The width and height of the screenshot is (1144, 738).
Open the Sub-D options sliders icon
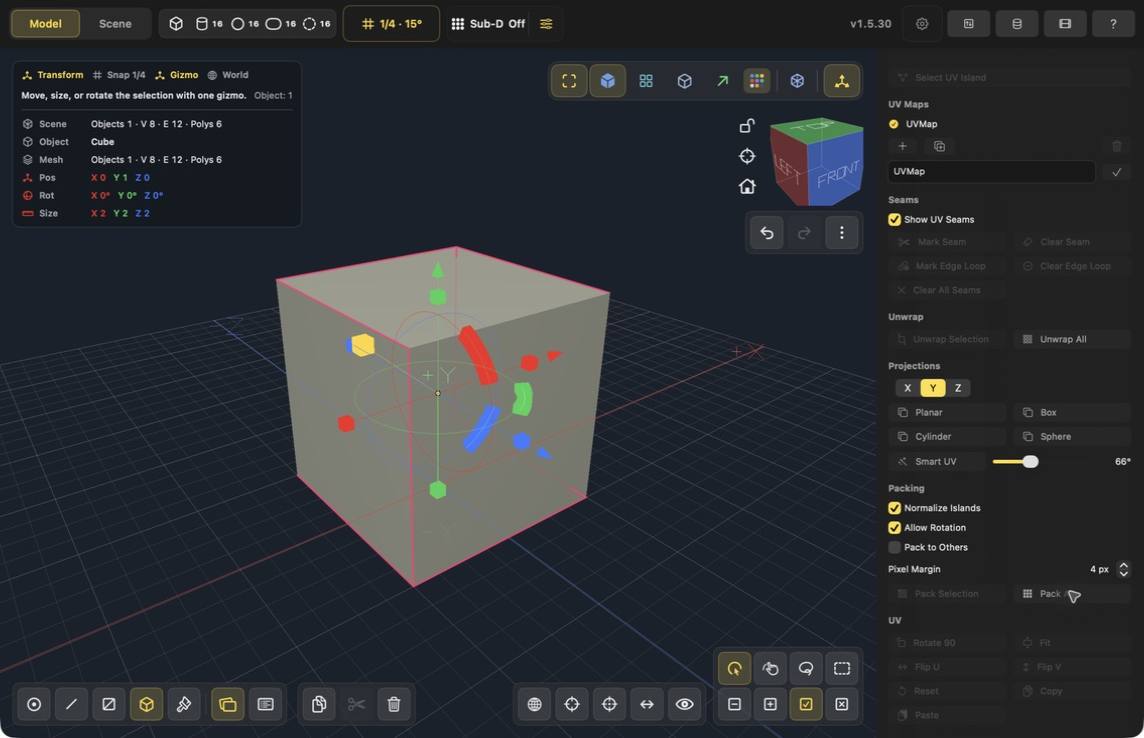pos(546,23)
